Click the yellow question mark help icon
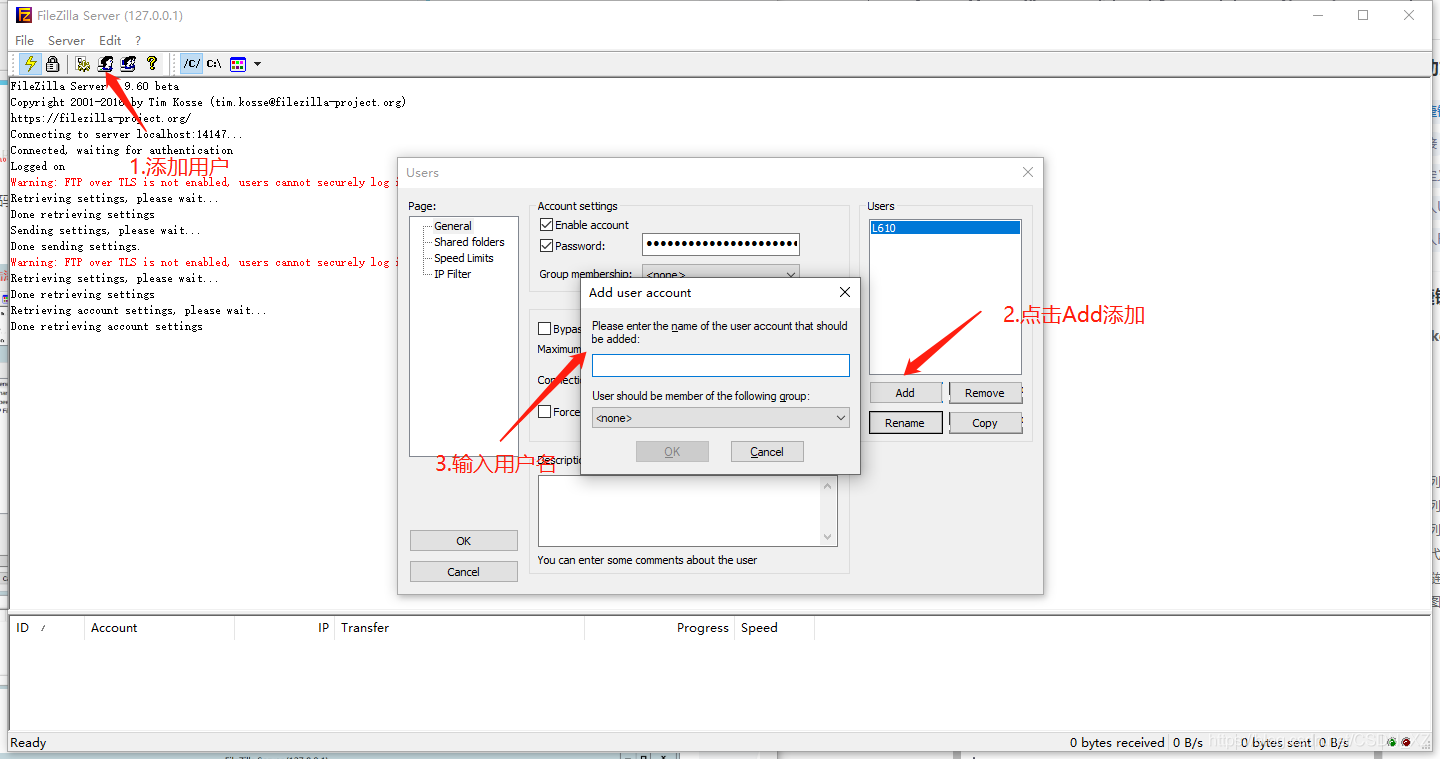 click(152, 64)
